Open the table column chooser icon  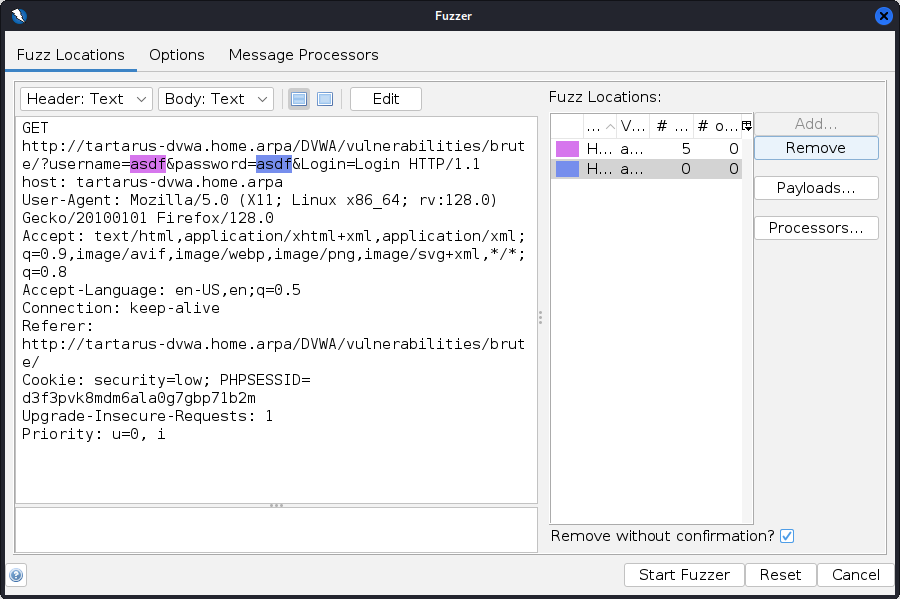pyautogui.click(x=746, y=126)
